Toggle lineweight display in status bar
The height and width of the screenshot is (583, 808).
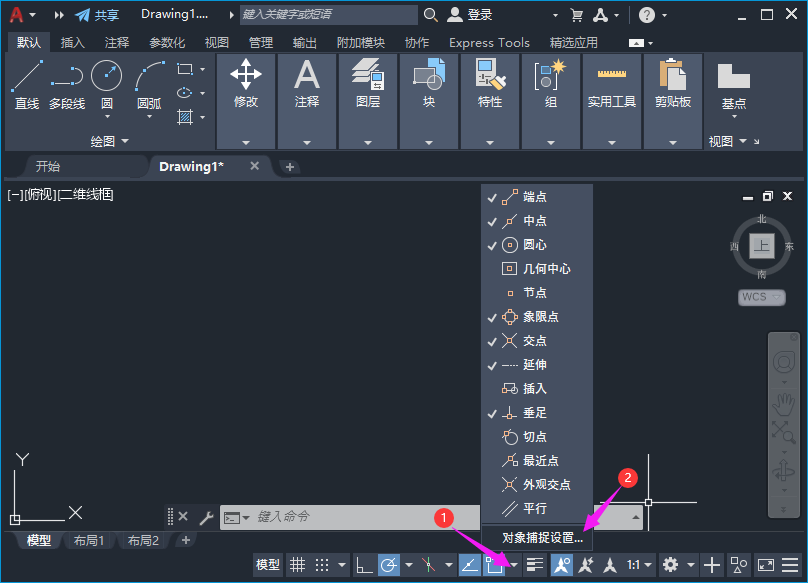[535, 565]
